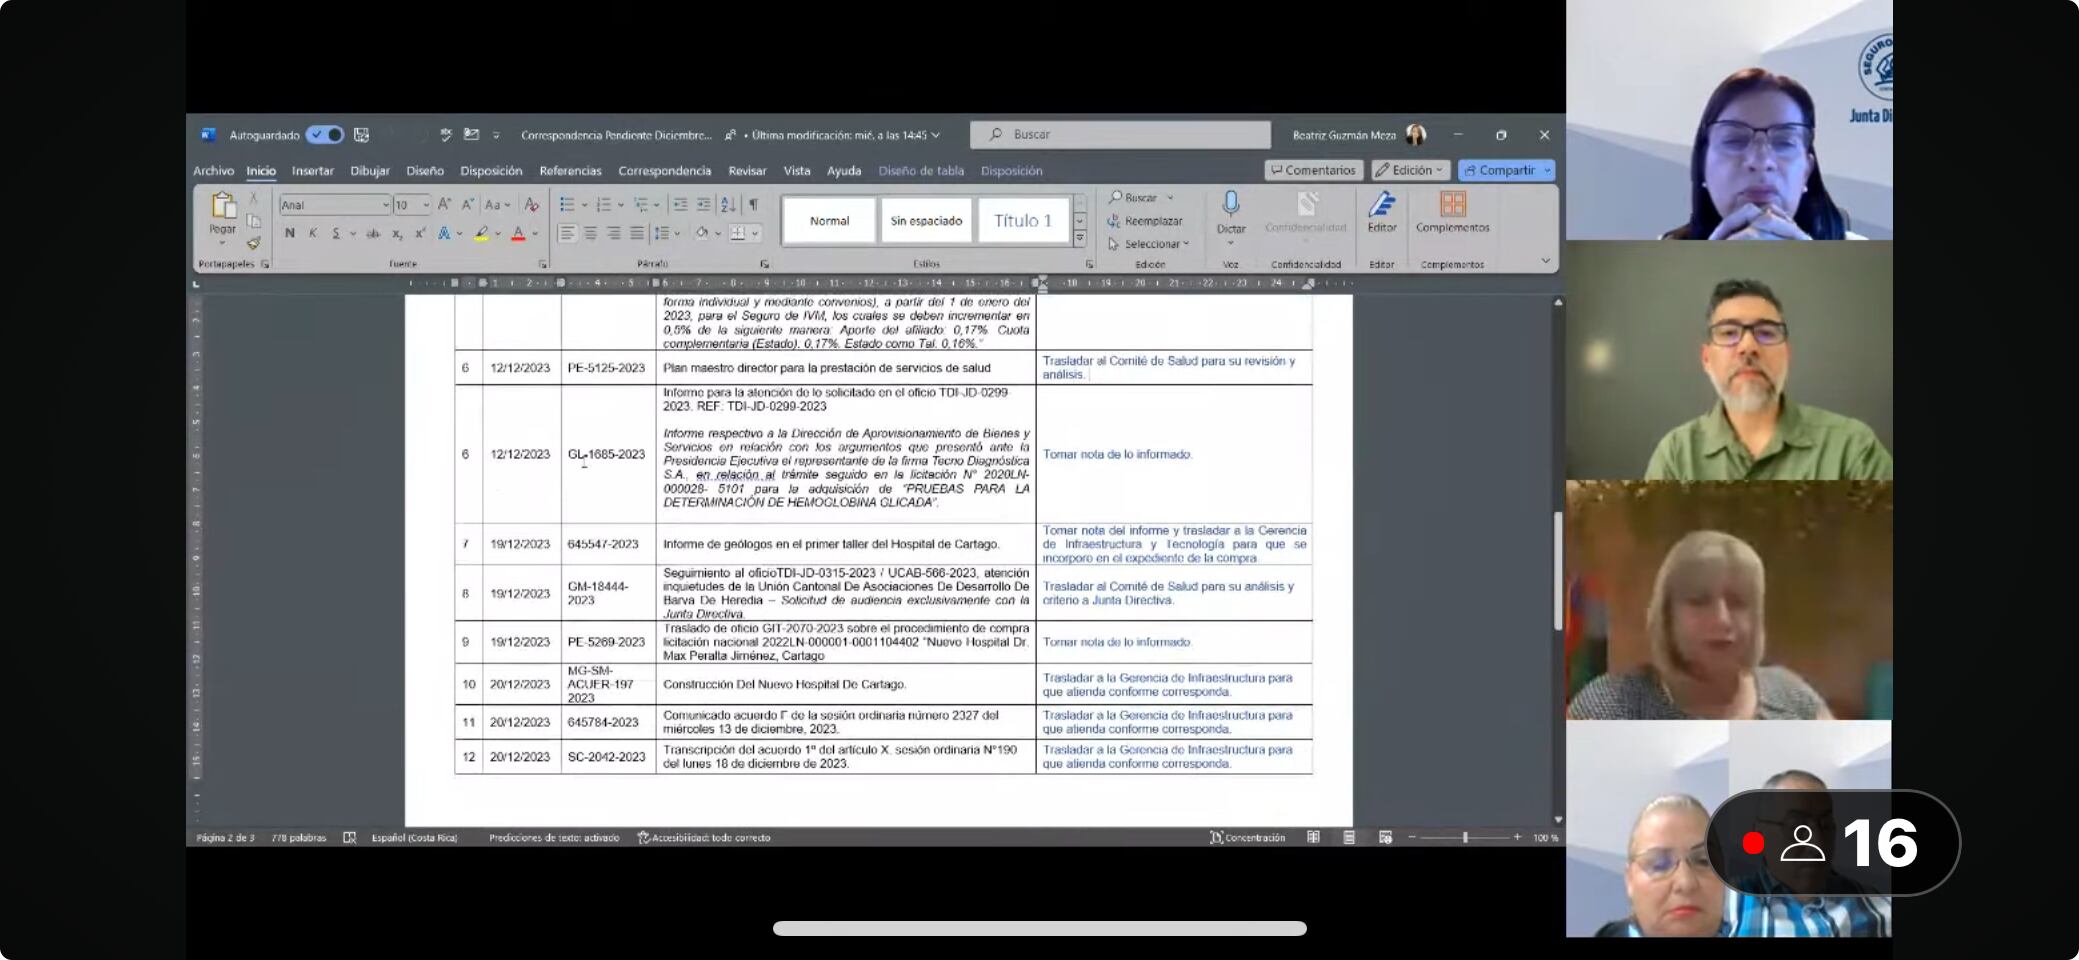The image size is (2079, 960).
Task: Toggle text predictions in status bar
Action: point(553,838)
